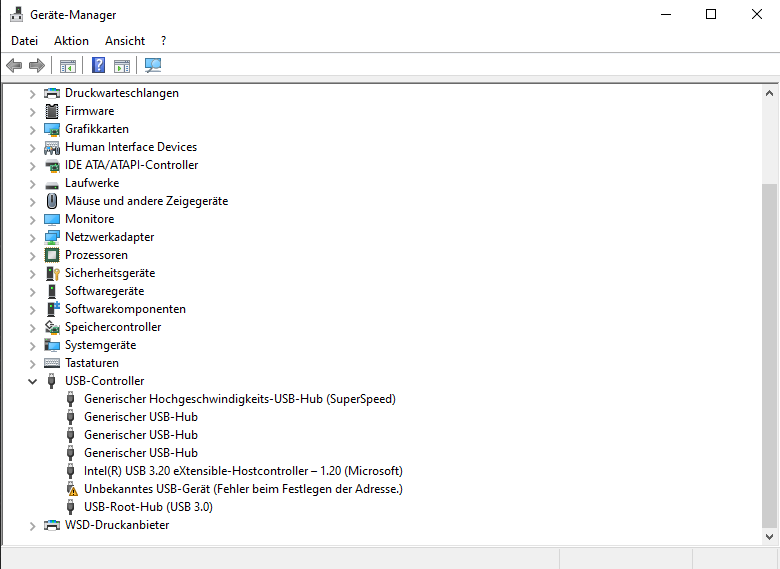Select the Softwarekomponenten category label
This screenshot has height=569, width=780.
(x=125, y=309)
